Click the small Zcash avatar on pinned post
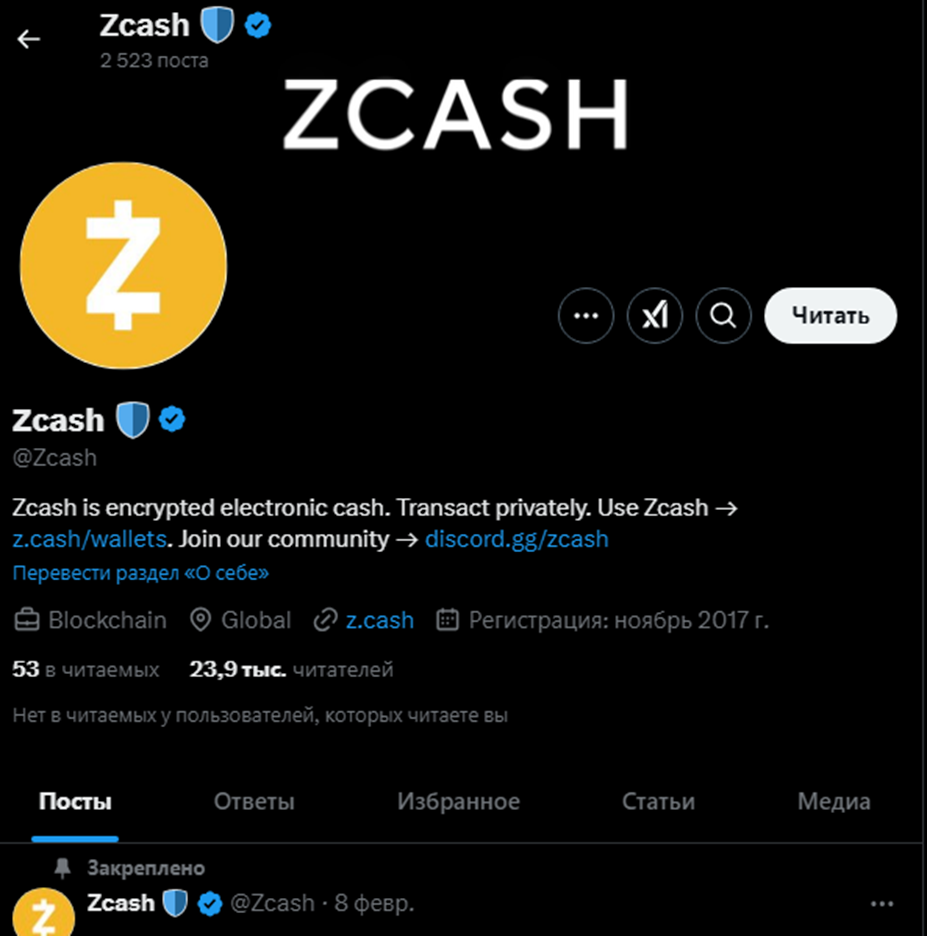 click(45, 912)
